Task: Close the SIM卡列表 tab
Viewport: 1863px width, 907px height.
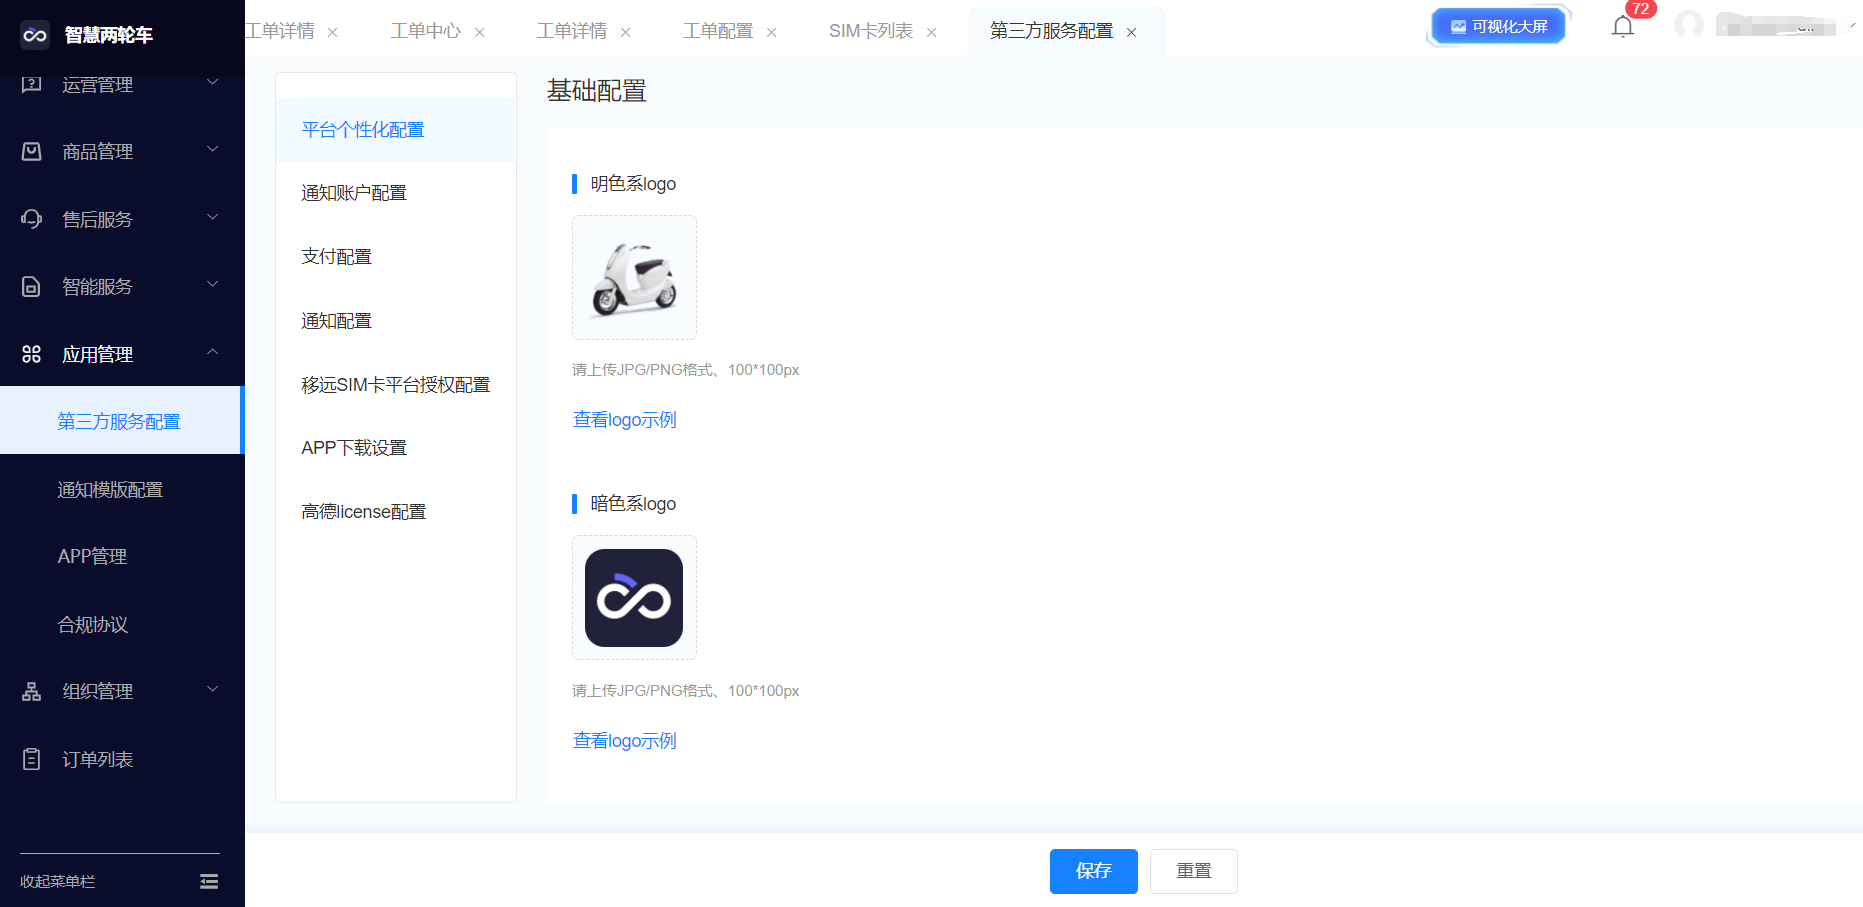Action: coord(931,33)
